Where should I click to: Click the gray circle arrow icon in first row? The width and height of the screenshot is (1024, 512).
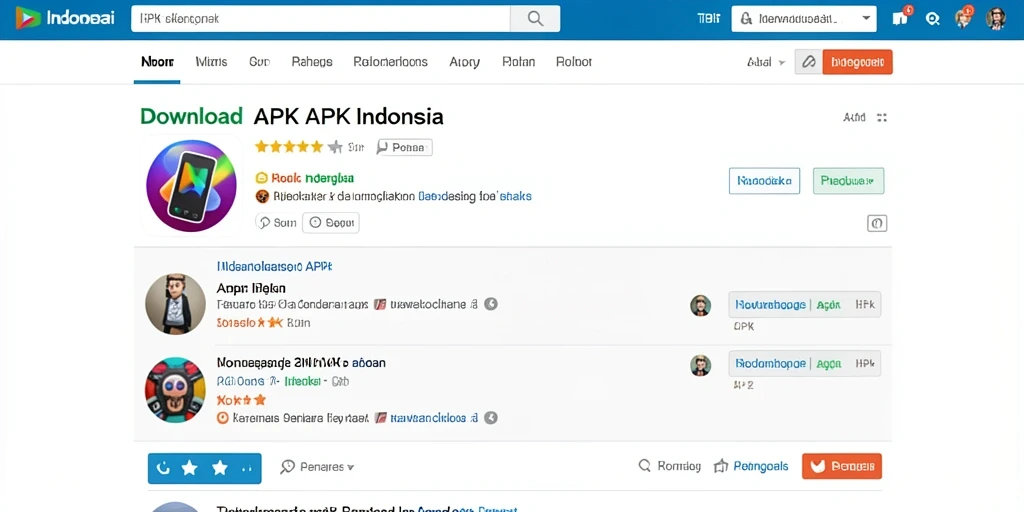coord(491,304)
